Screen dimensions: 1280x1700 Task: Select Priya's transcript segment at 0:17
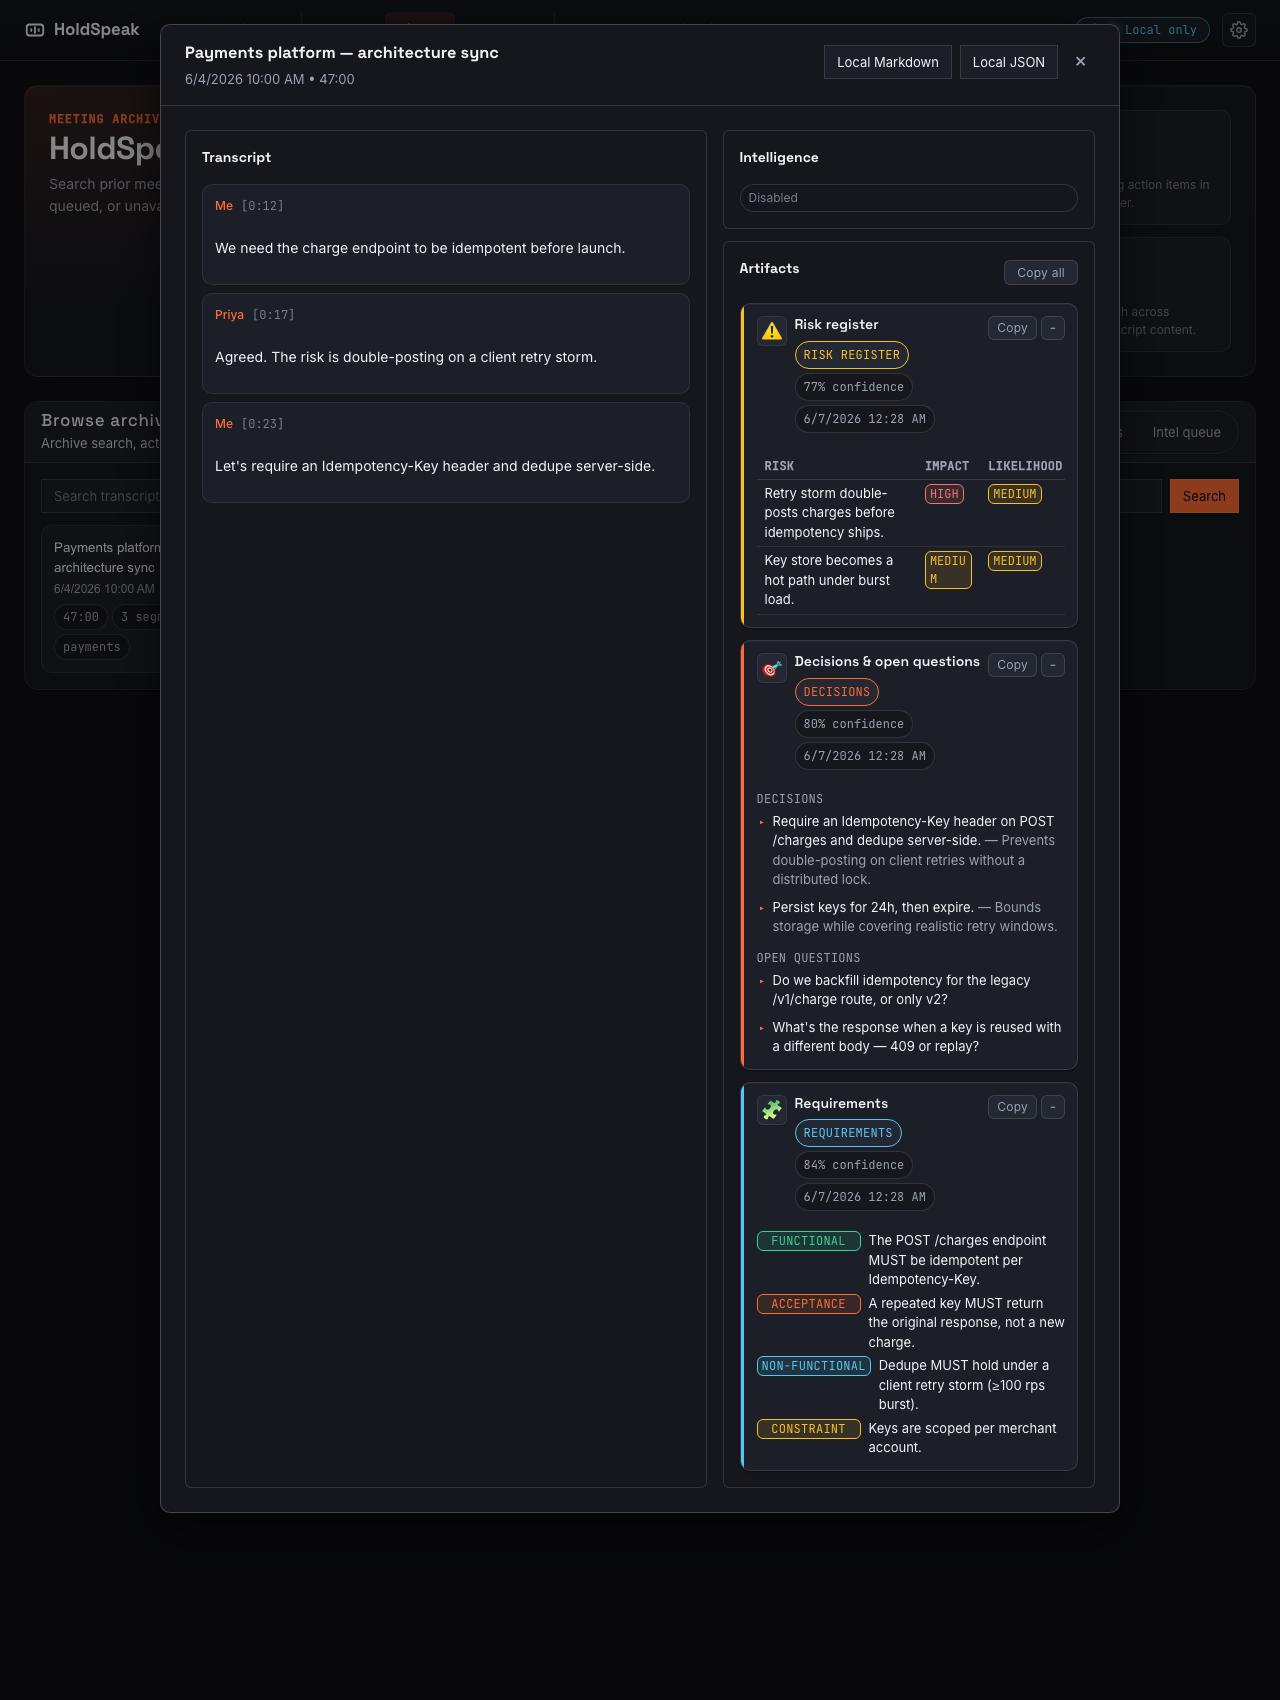click(x=446, y=343)
